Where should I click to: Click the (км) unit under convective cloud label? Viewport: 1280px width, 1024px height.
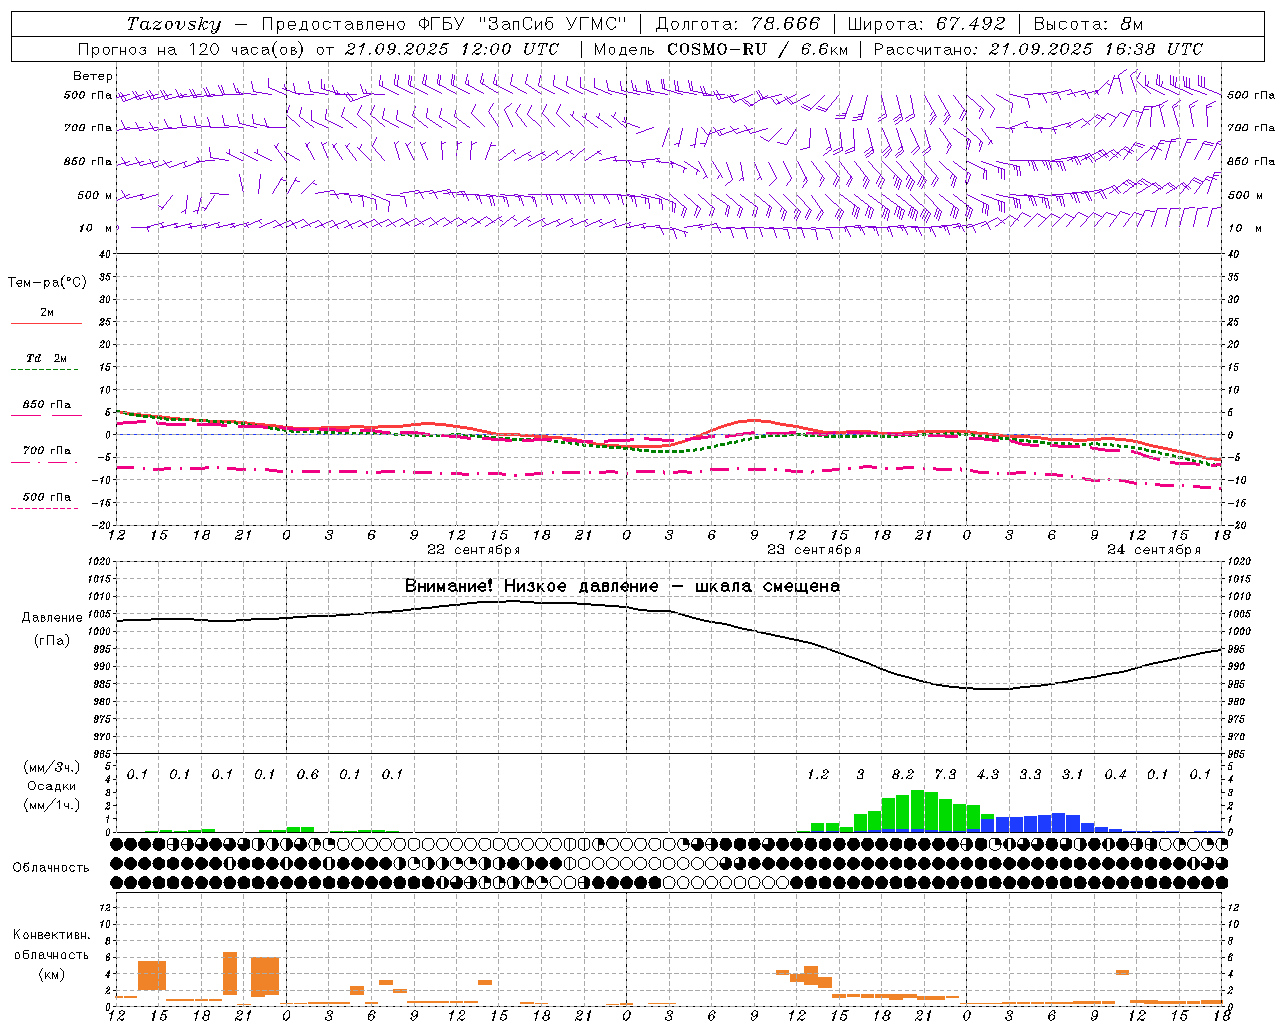coord(51,975)
